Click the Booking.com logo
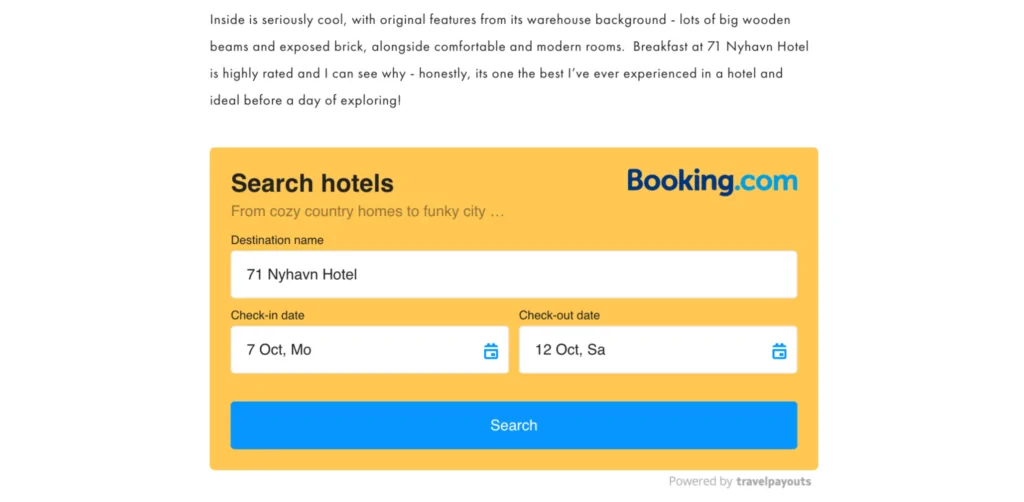 (712, 181)
